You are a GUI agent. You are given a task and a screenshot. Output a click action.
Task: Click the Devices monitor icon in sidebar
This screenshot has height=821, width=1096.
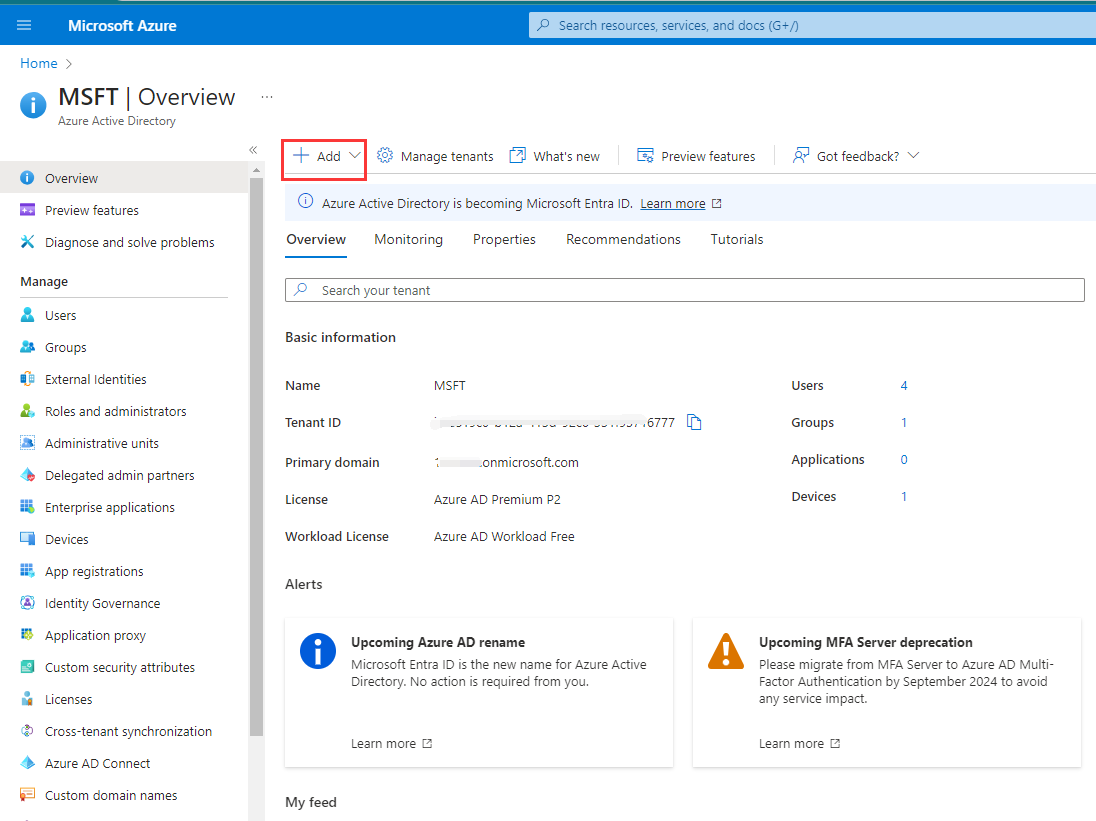(27, 539)
